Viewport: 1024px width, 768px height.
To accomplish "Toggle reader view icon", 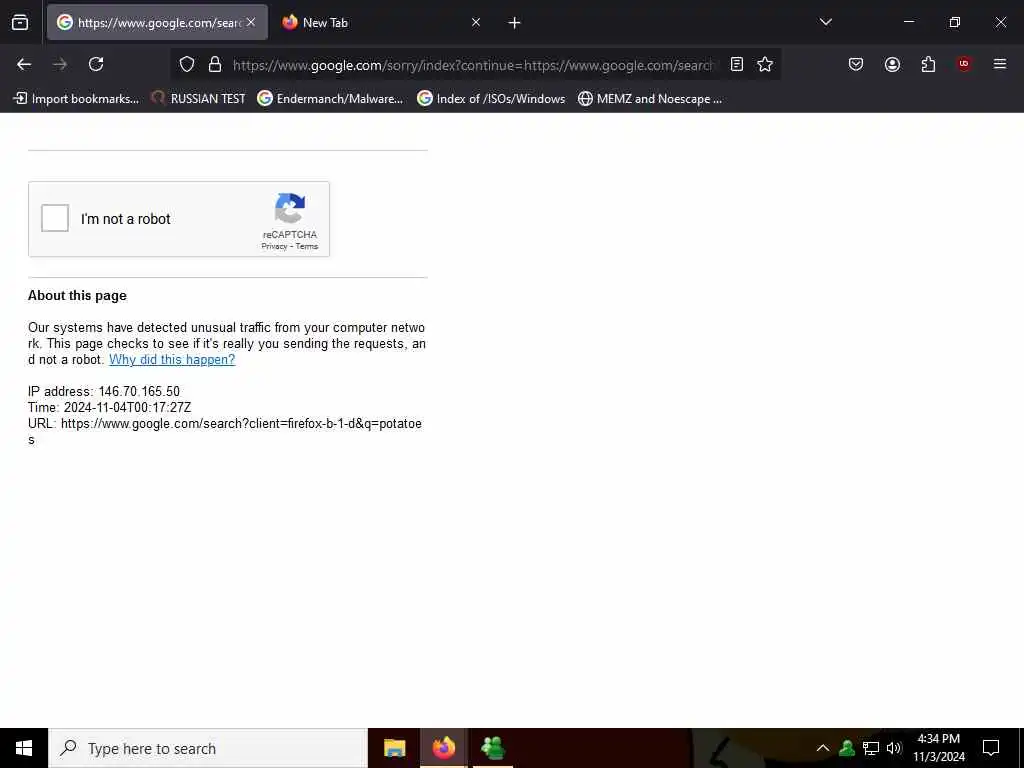I will click(737, 64).
